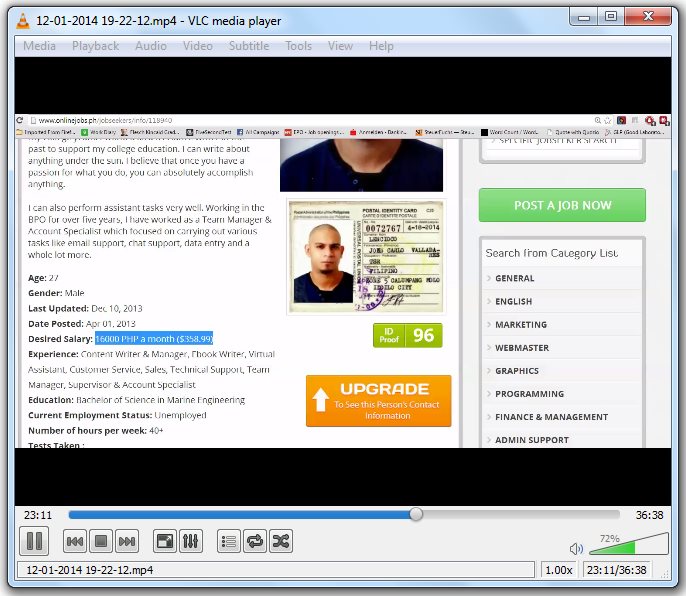Screen dimensions: 686x596
Task: Open the FiveSecondTest bookmark
Action: click(x=209, y=132)
